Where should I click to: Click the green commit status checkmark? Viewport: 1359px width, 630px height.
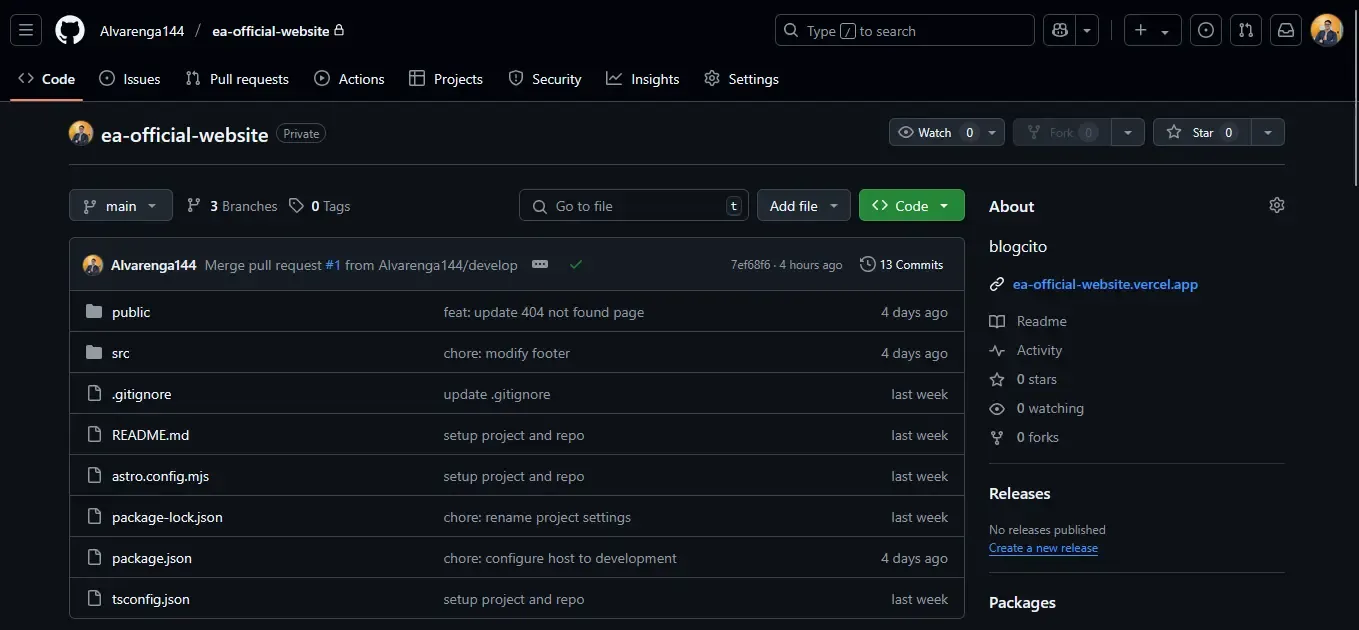(x=576, y=264)
